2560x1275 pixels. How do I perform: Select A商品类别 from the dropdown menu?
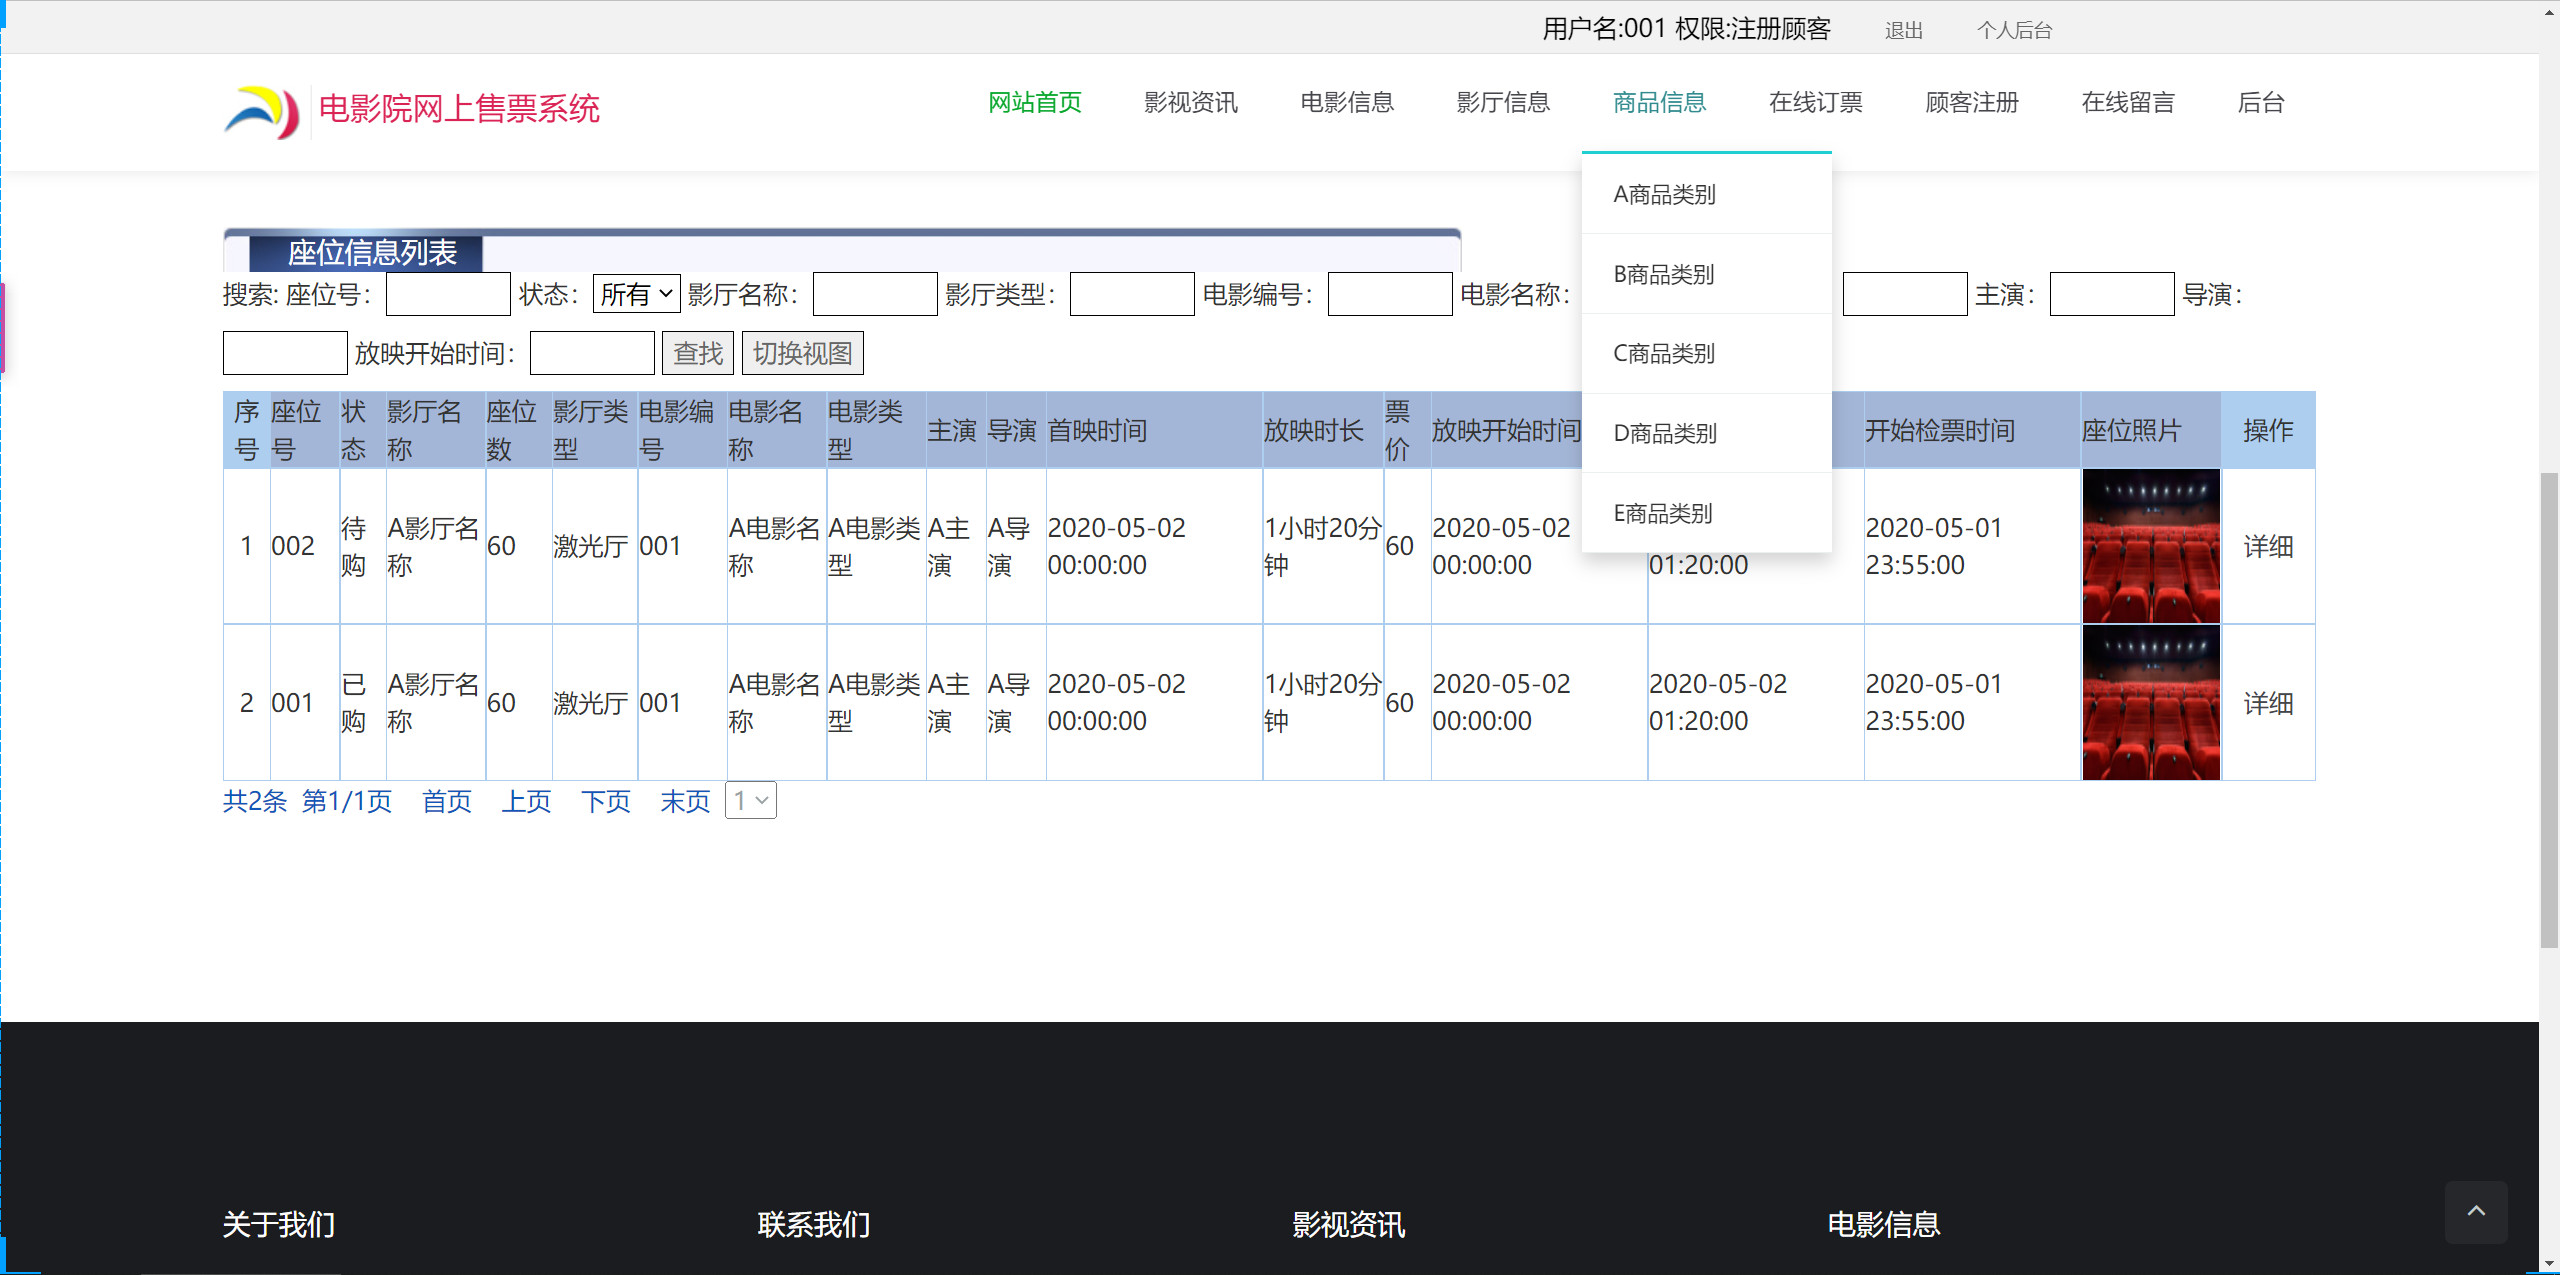click(x=1664, y=195)
